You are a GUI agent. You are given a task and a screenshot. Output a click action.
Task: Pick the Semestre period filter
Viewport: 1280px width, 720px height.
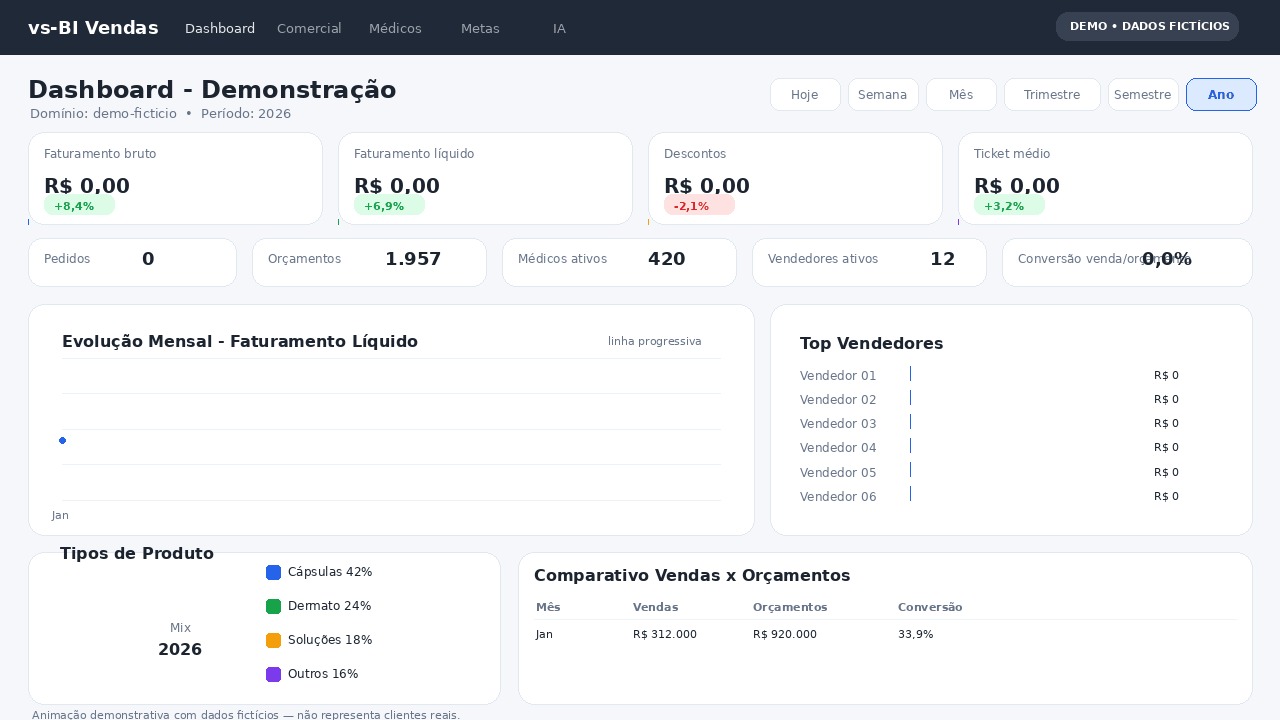(1143, 94)
